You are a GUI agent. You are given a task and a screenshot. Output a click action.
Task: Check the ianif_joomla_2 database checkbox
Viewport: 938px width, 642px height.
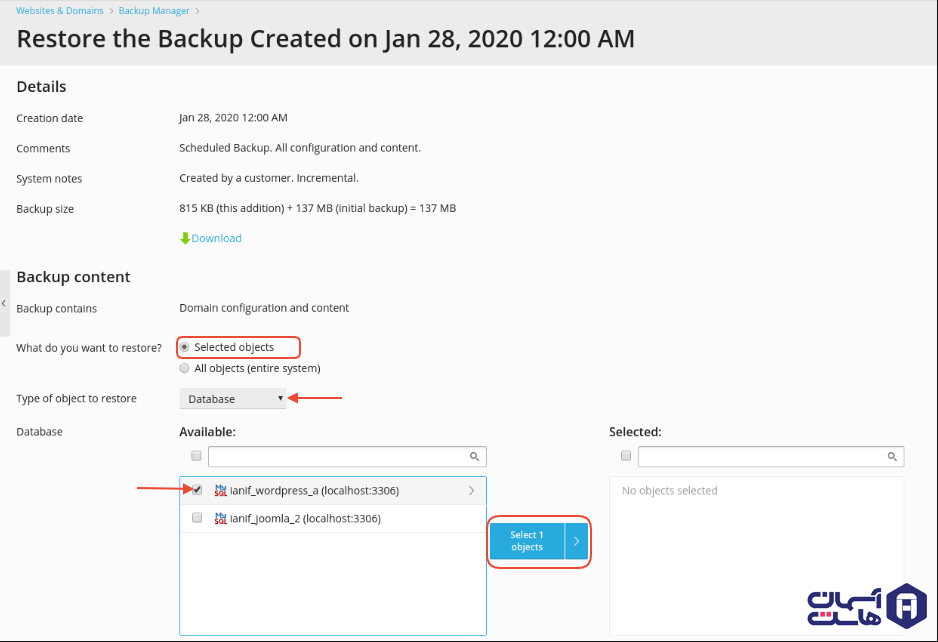[x=197, y=518]
